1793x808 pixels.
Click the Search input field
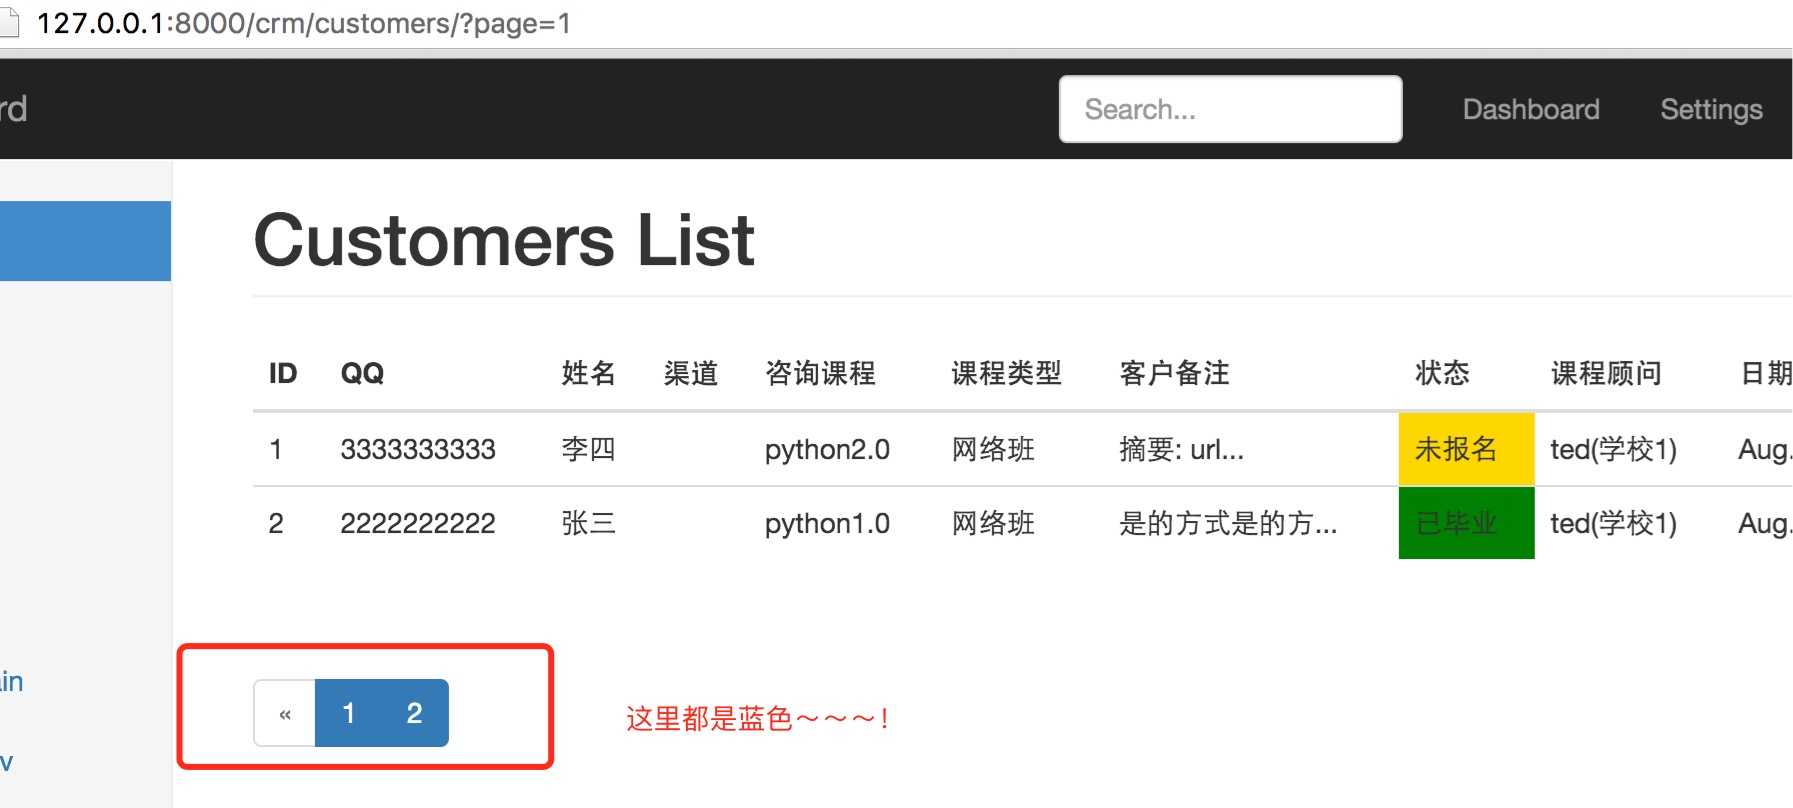pyautogui.click(x=1230, y=109)
